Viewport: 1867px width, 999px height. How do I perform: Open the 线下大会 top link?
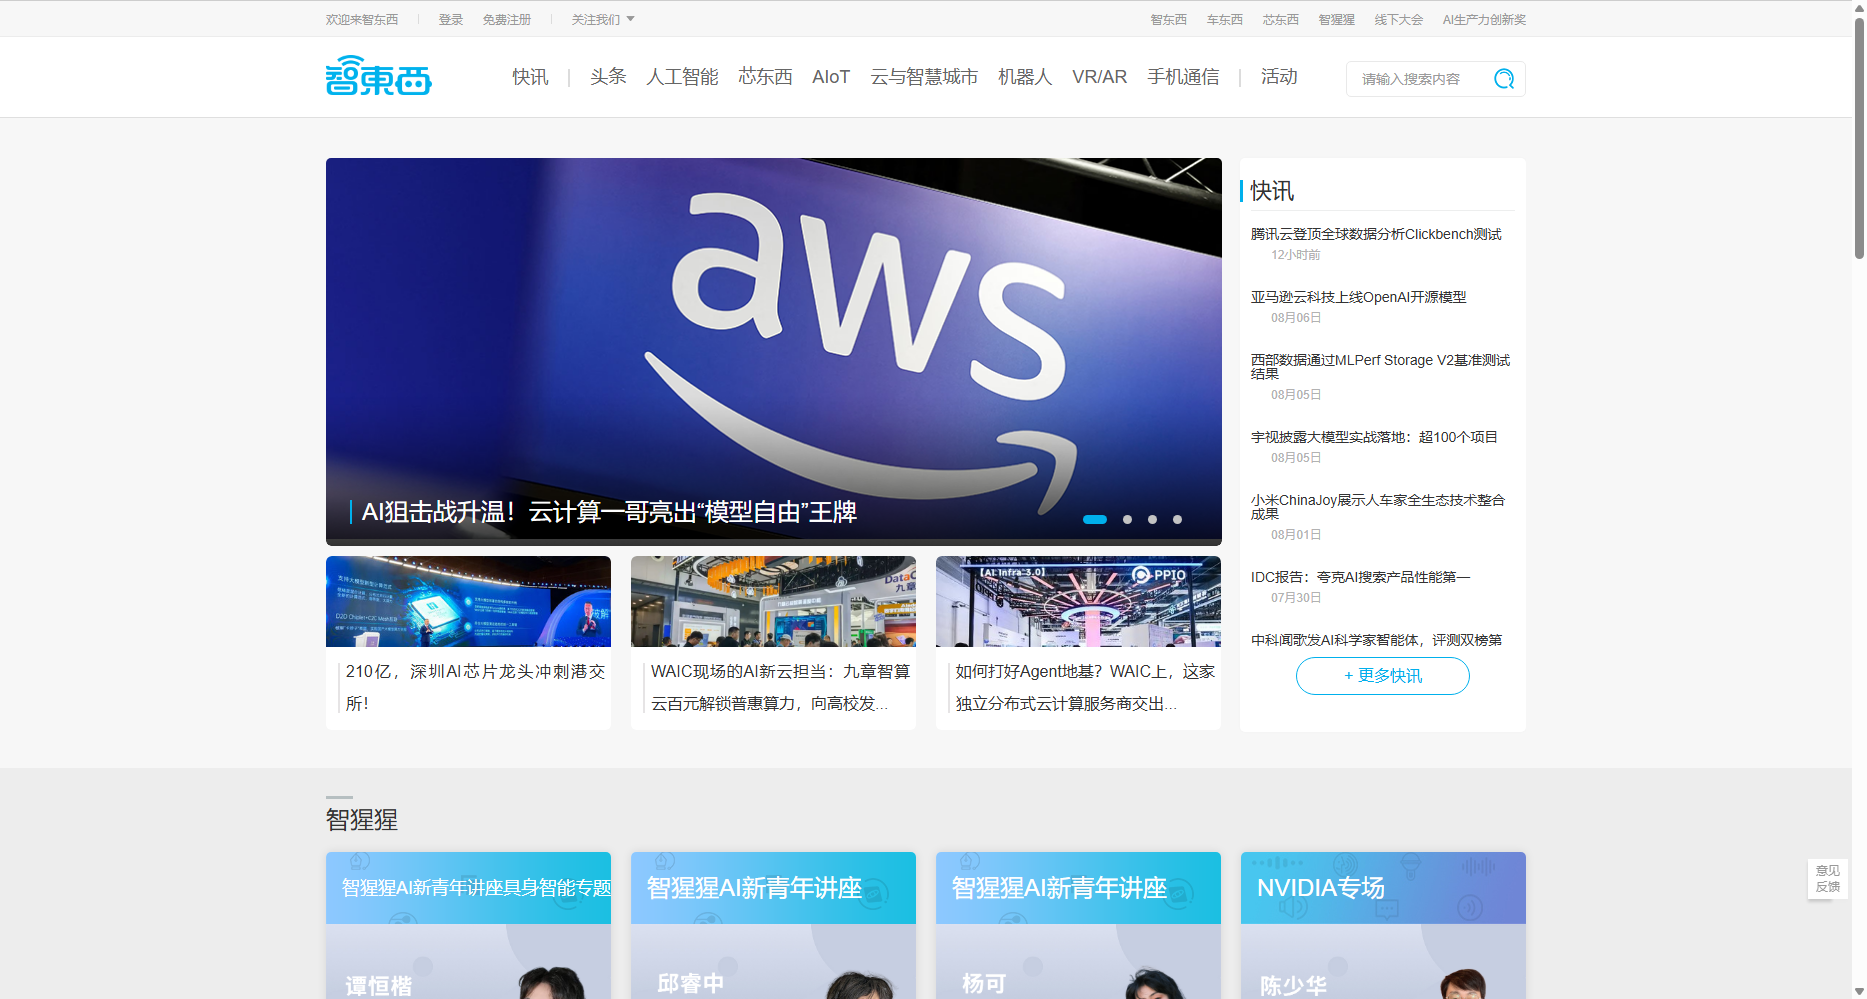[x=1398, y=19]
